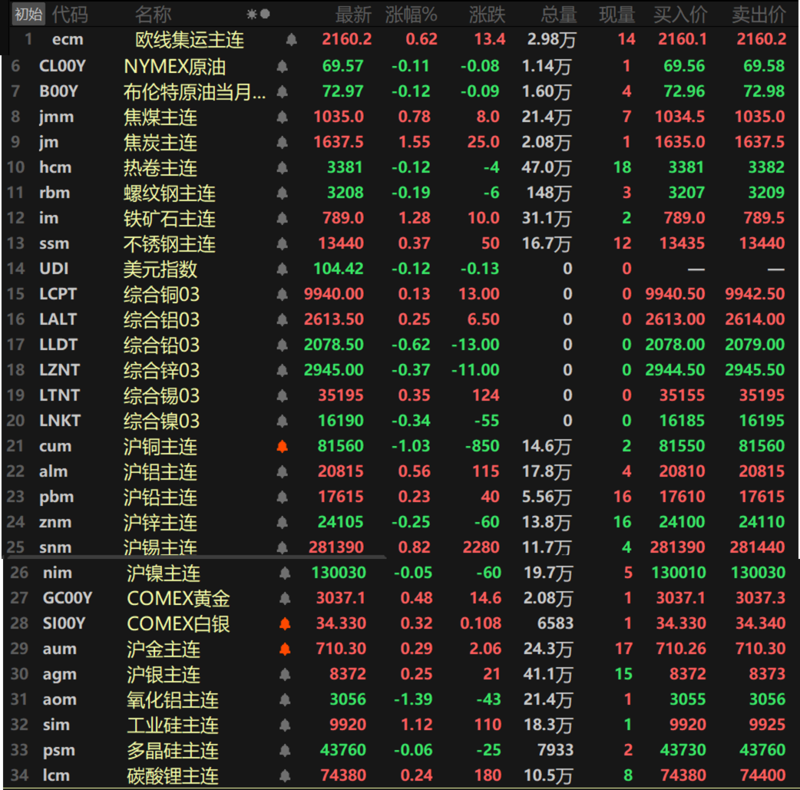Click the bell icon for 碳酸锂主连
This screenshot has height=790, width=800.
pos(285,776)
